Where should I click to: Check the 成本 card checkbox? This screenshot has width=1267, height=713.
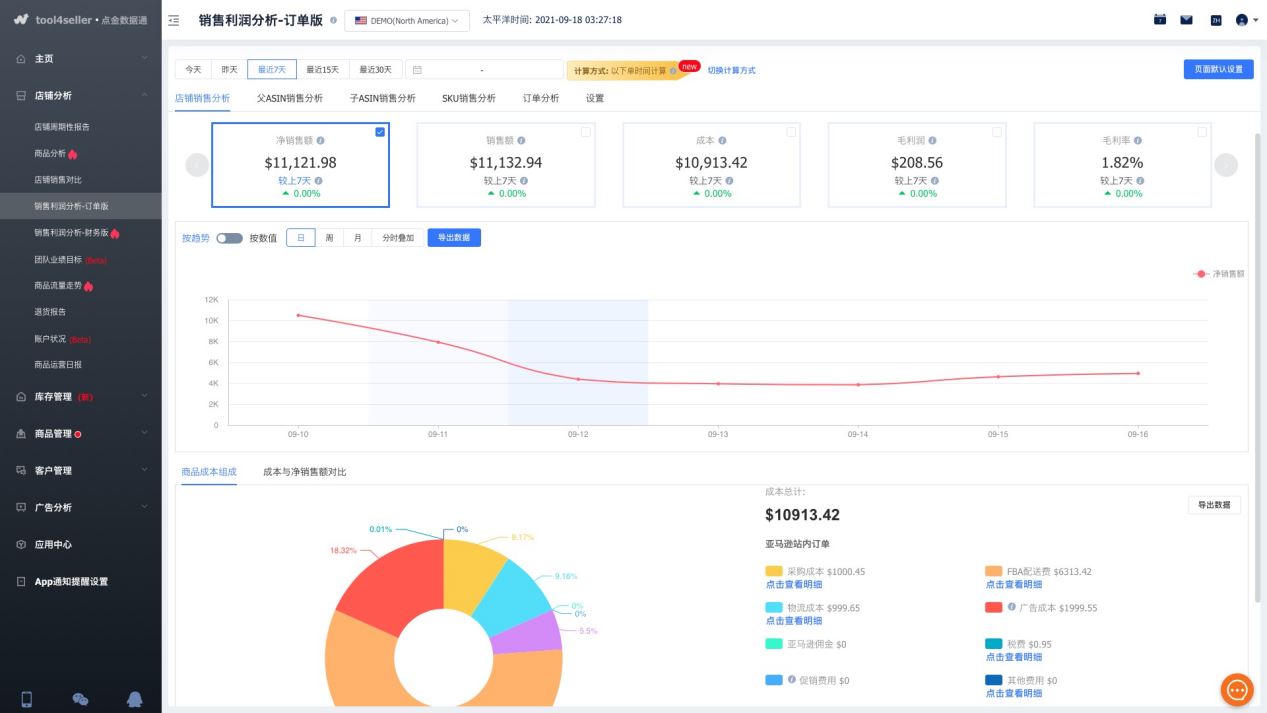pyautogui.click(x=791, y=132)
